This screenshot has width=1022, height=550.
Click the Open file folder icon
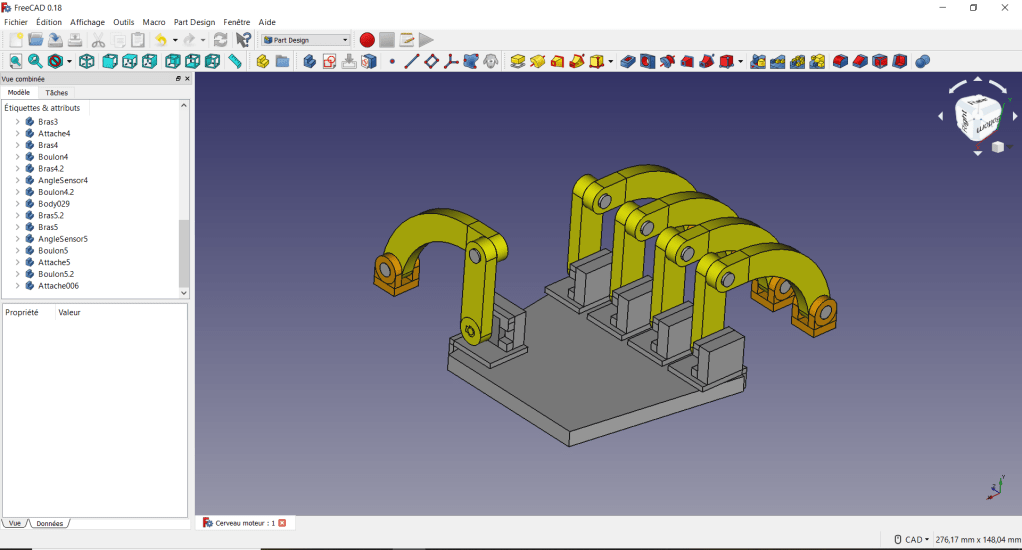pyautogui.click(x=35, y=40)
